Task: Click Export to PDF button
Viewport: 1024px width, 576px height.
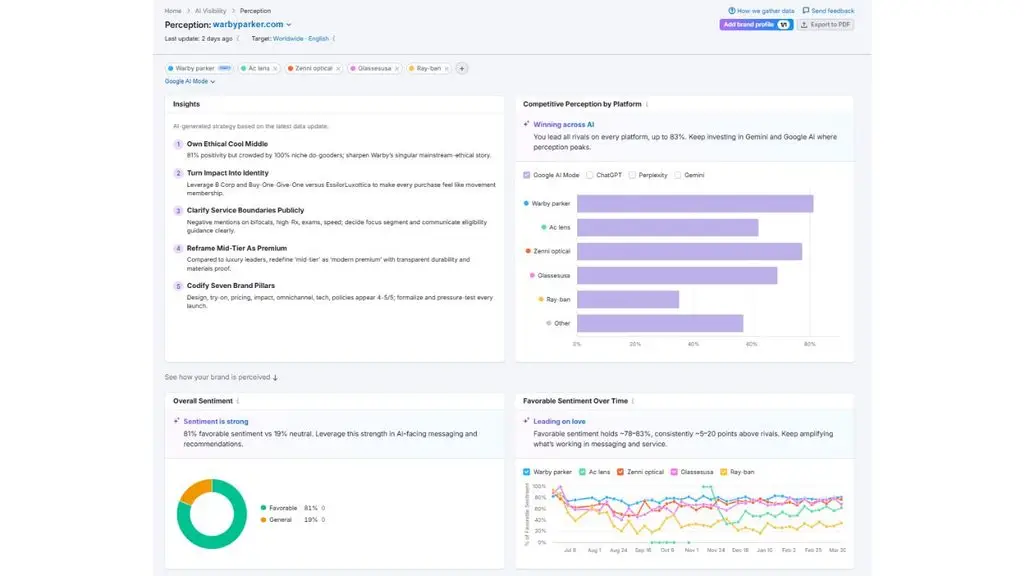Action: (826, 25)
